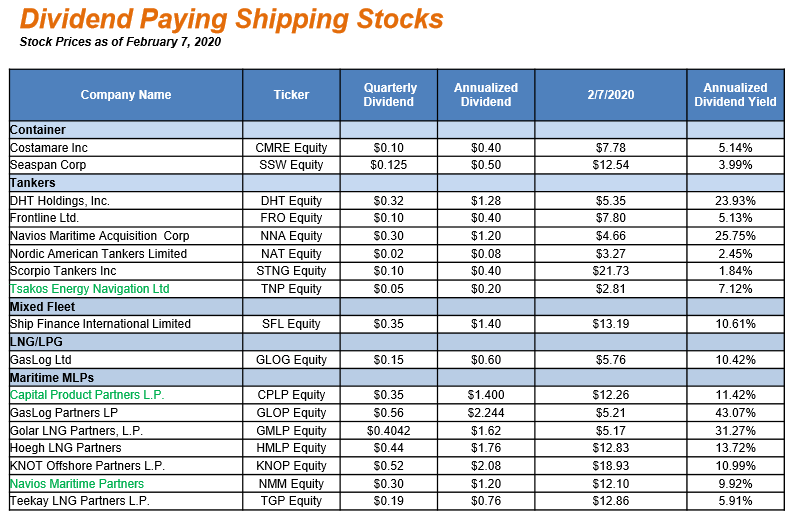Click the Tsakos Energy Navigation Ltd link
The image size is (796, 532).
pyautogui.click(x=89, y=289)
